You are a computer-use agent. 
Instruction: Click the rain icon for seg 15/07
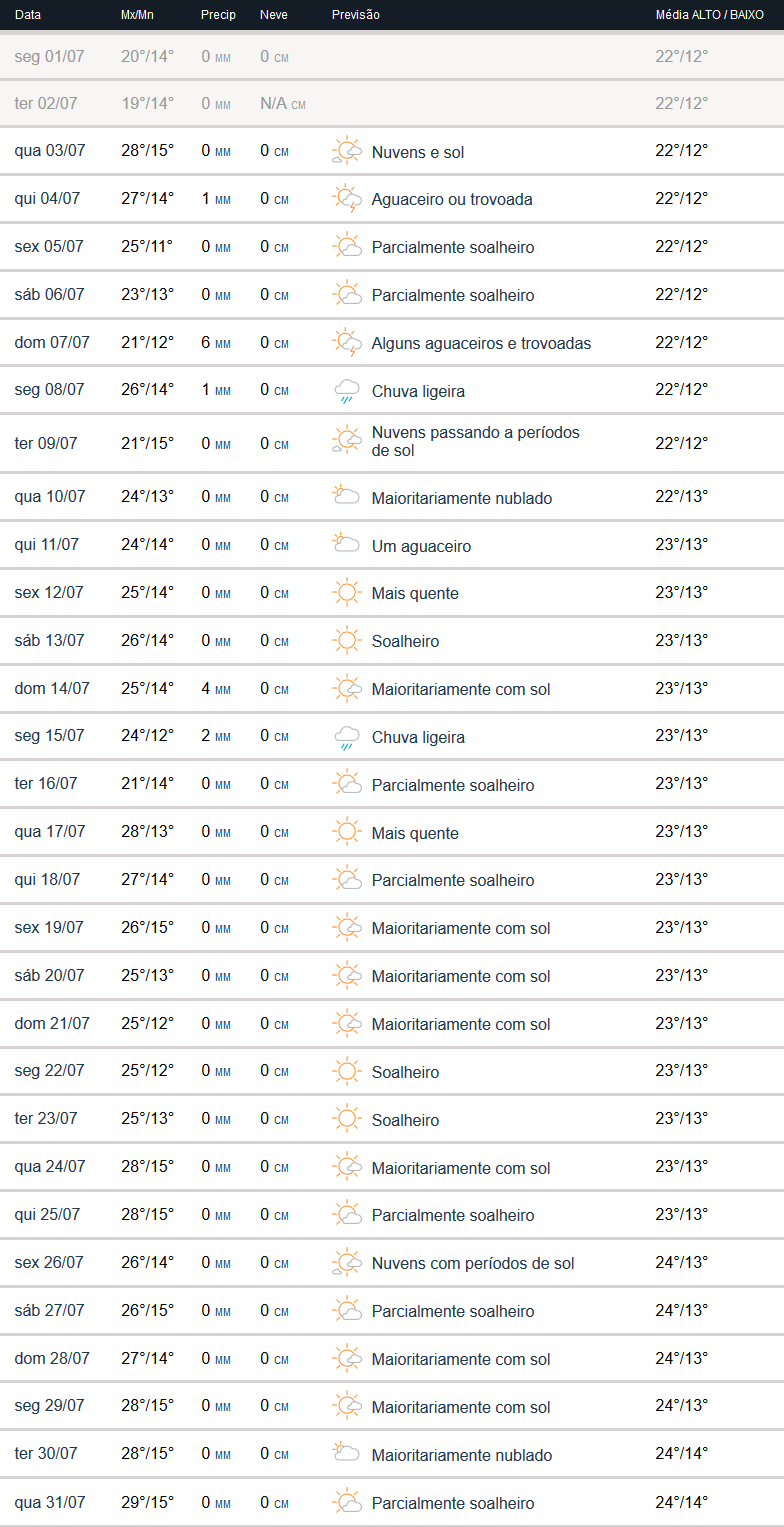tap(346, 737)
